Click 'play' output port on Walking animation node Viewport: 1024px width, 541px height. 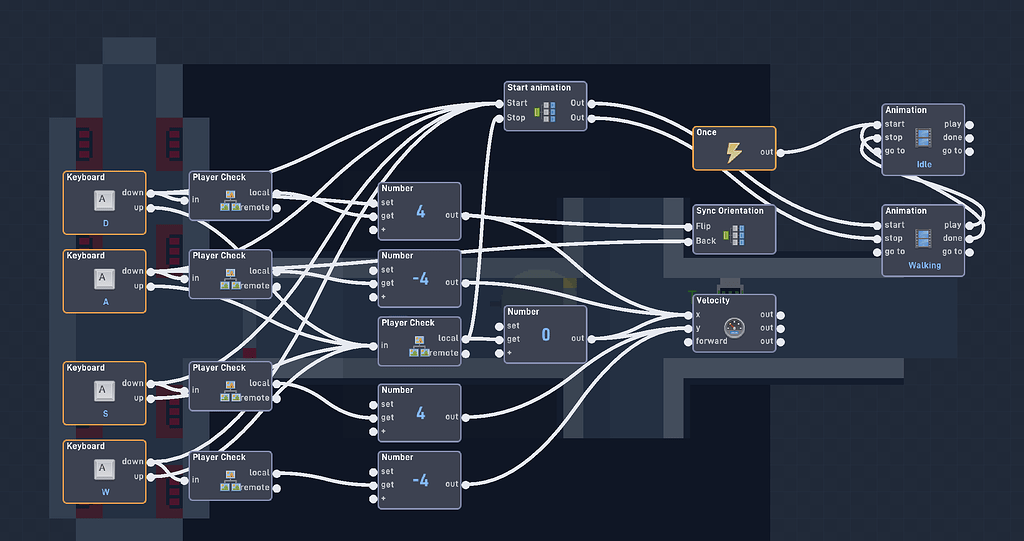click(970, 225)
